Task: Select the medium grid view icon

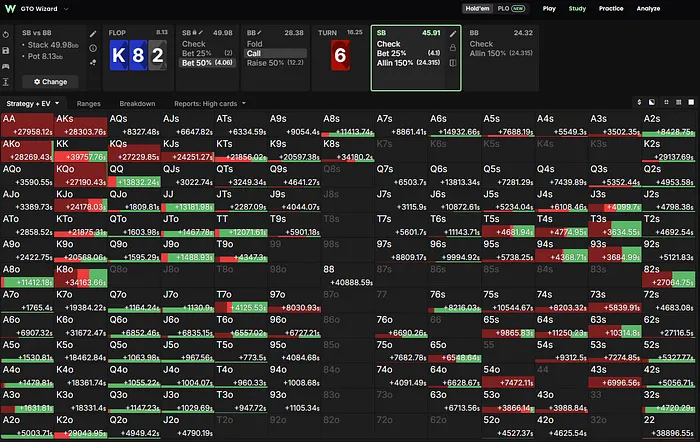Action: pos(679,102)
